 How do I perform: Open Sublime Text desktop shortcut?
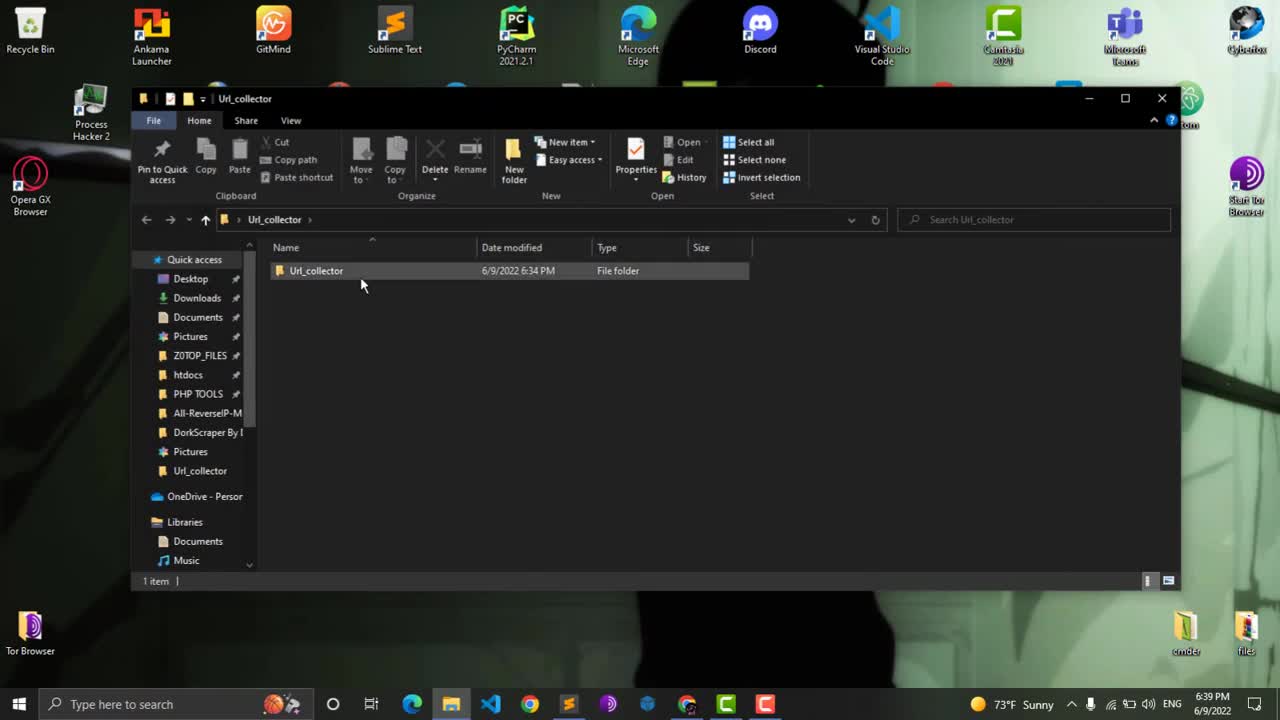(x=395, y=30)
